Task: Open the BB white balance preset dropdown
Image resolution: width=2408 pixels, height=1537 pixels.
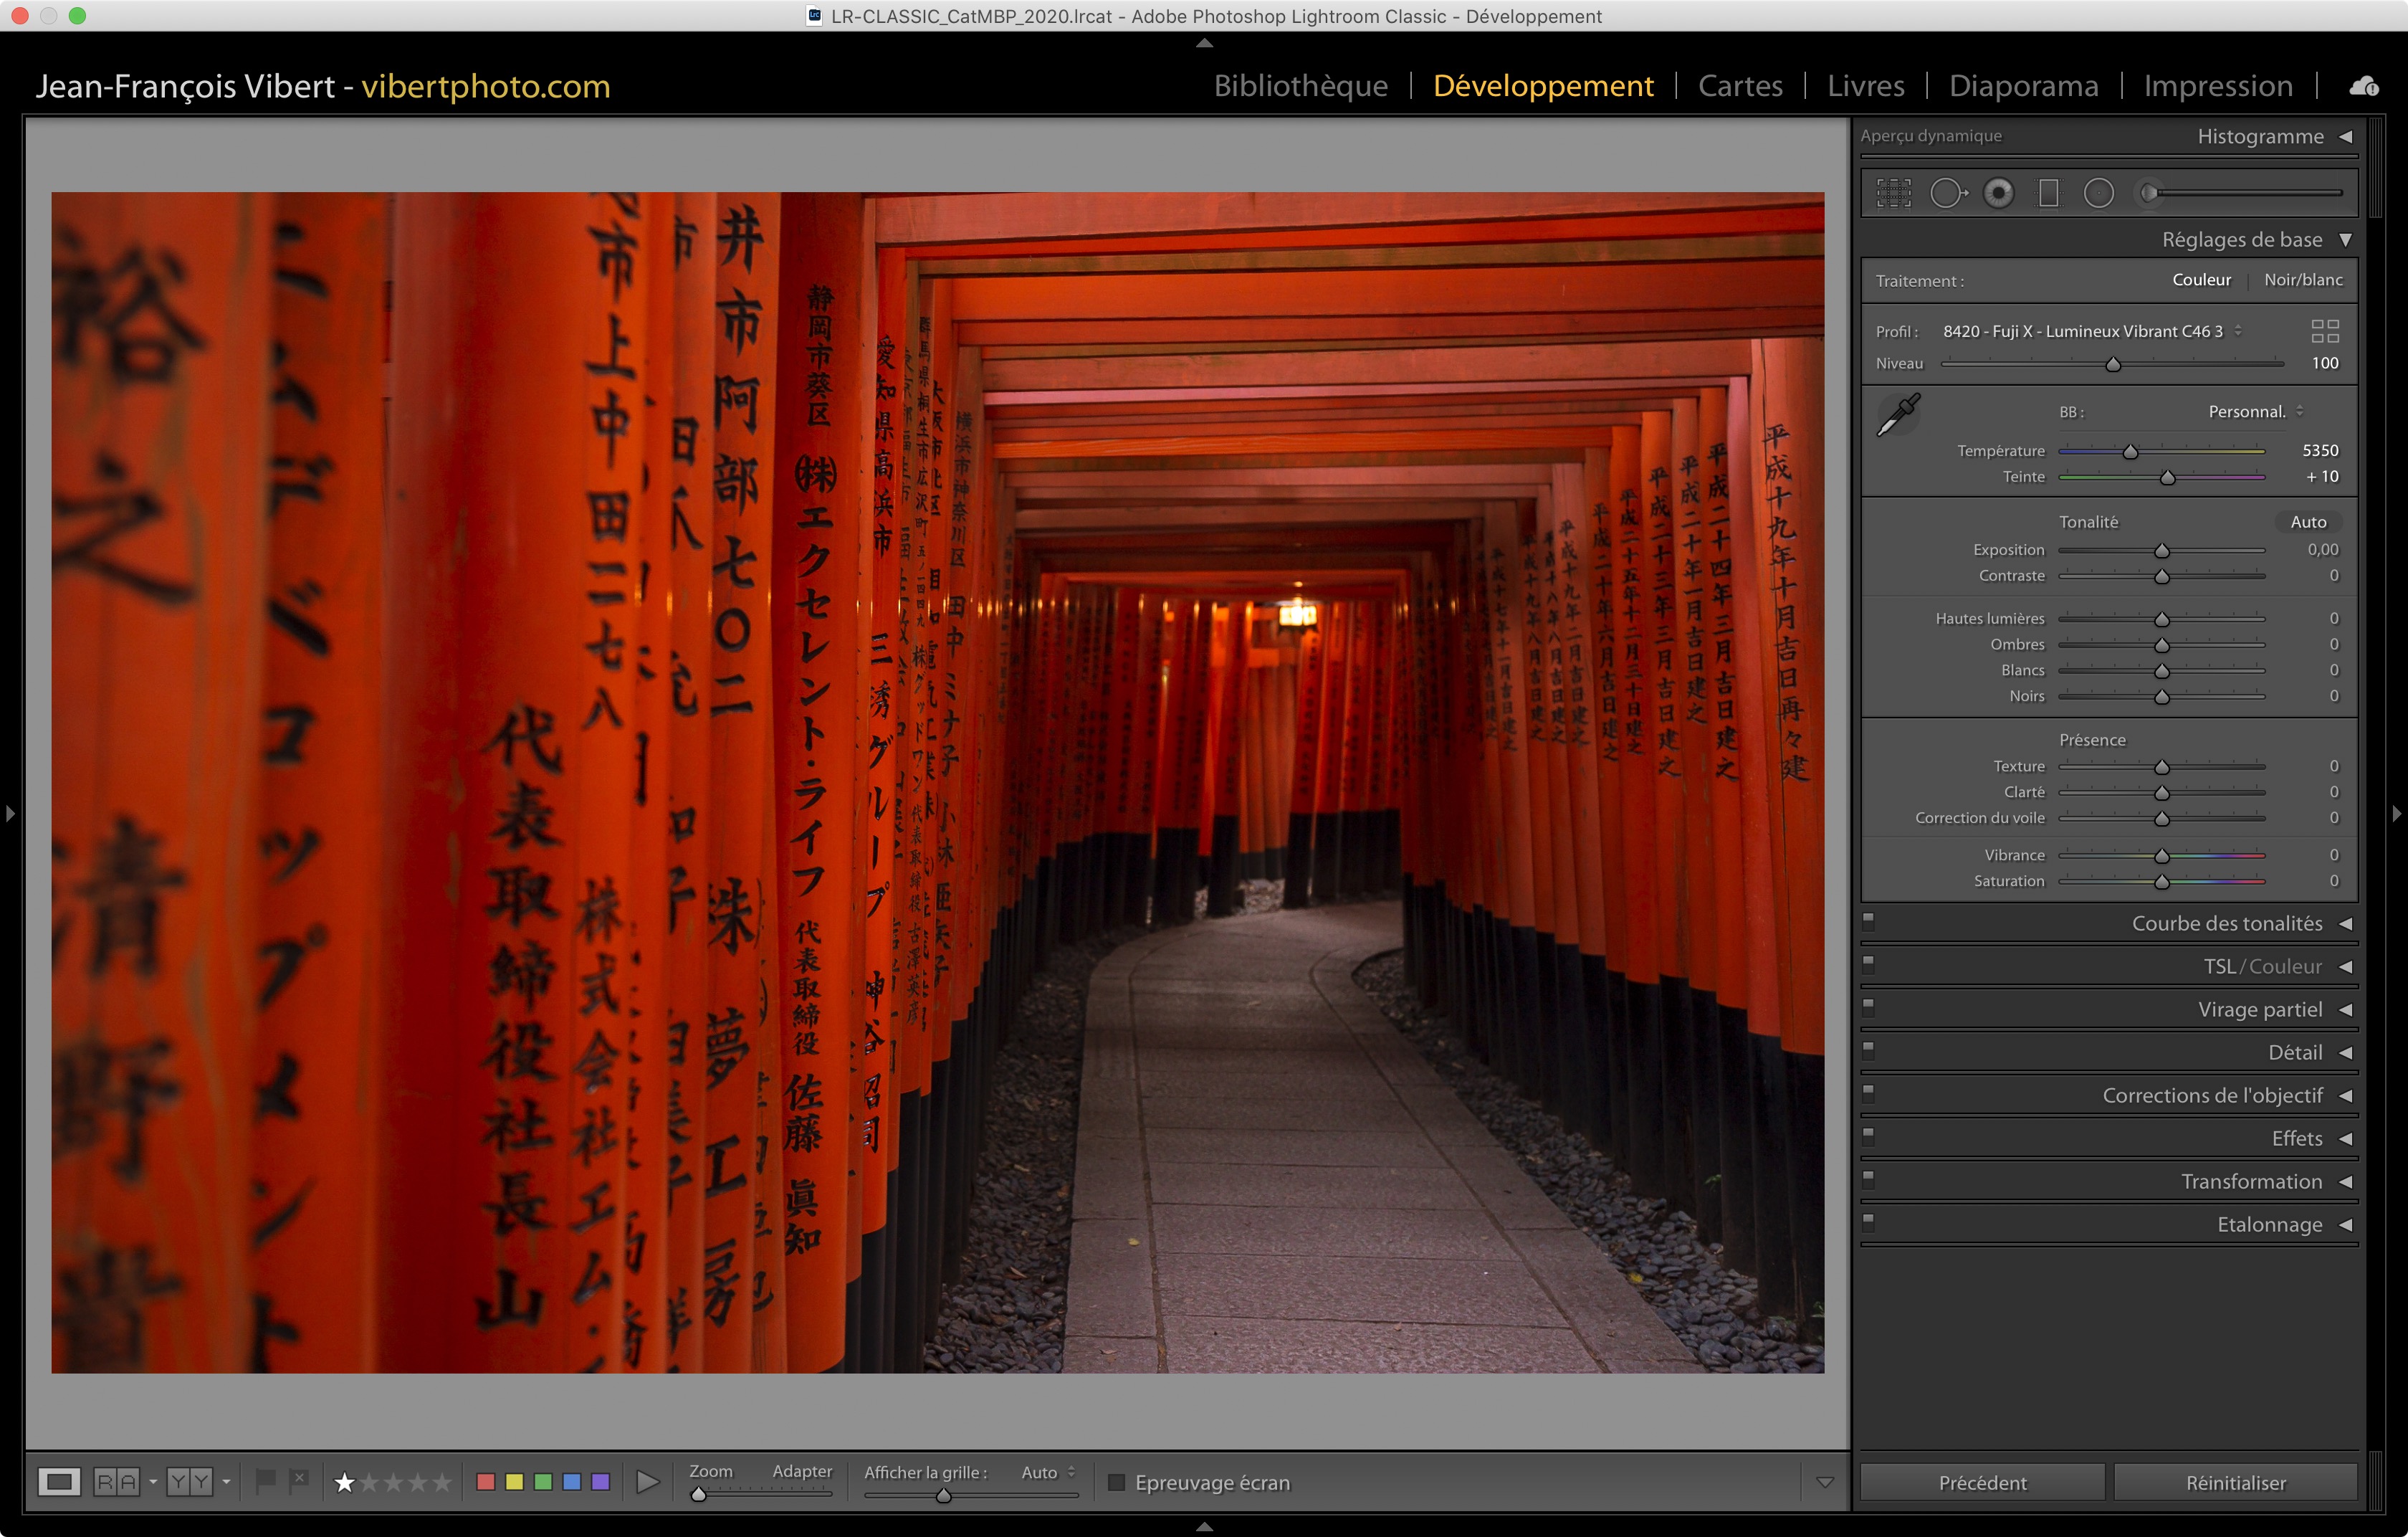Action: tap(2255, 412)
